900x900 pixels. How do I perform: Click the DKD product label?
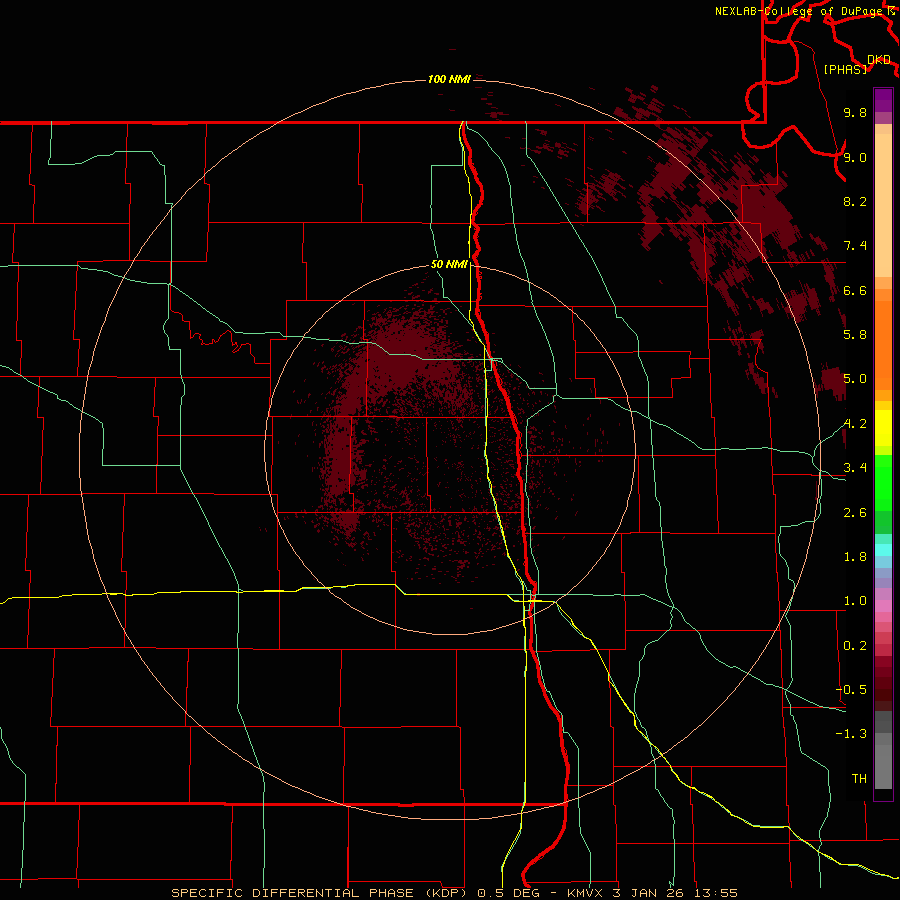tap(879, 60)
